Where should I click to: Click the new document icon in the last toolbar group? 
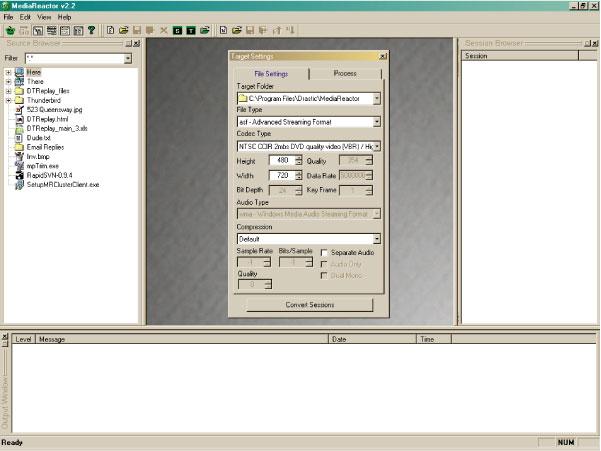point(223,30)
